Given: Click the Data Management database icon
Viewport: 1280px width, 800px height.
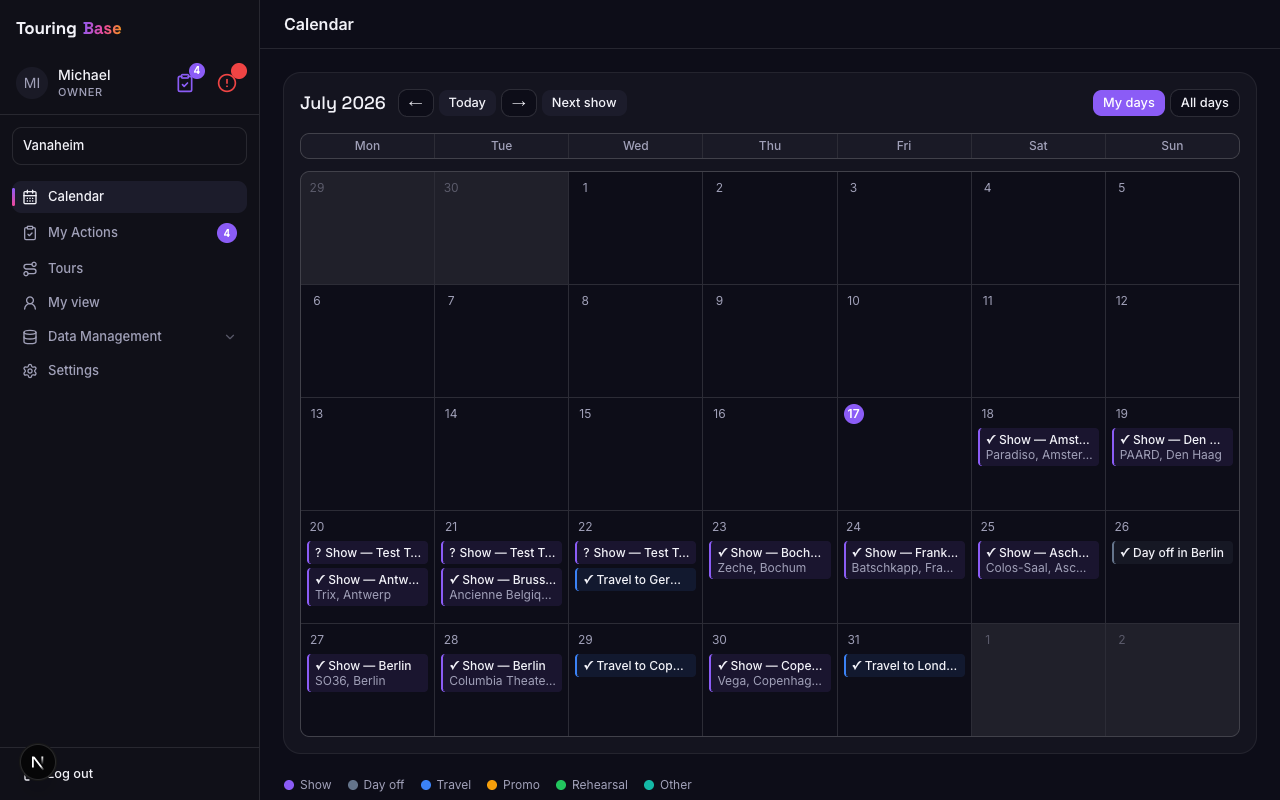Looking at the screenshot, I should click(30, 337).
